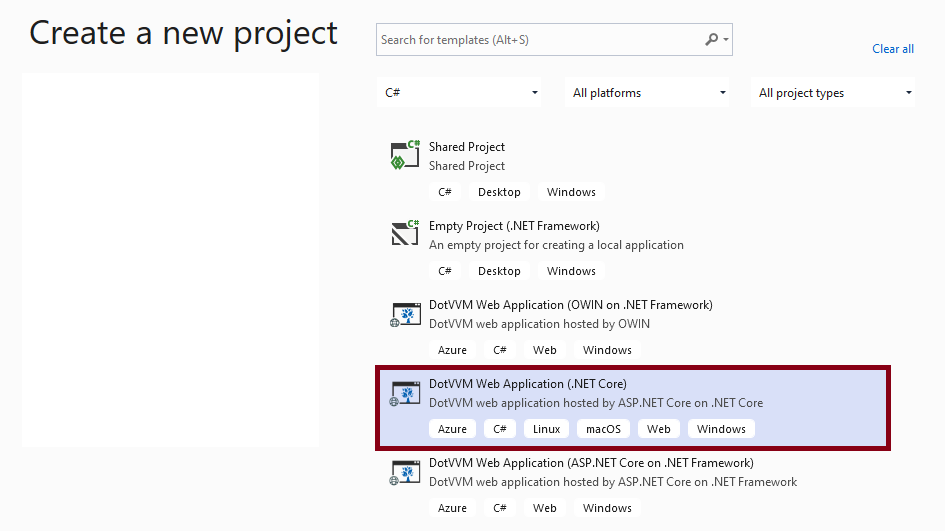
Task: Click C# tag under DotVVM OWIN template
Action: 500,350
